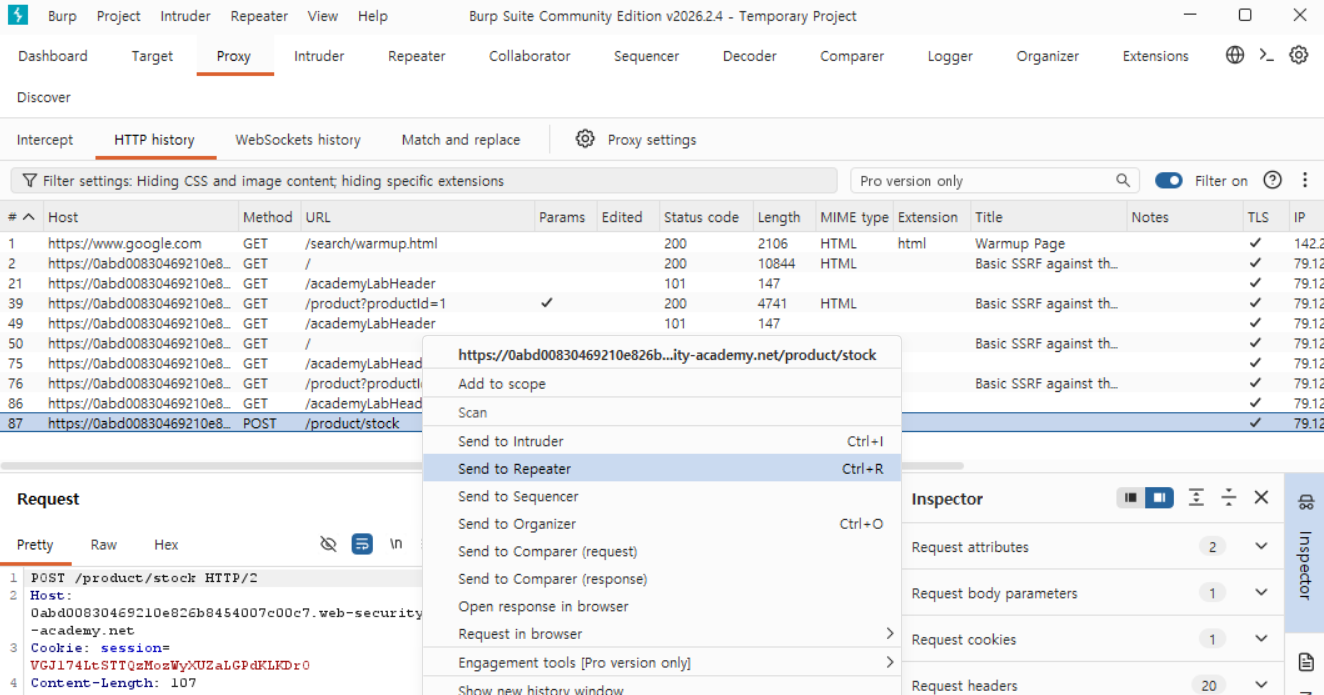The image size is (1324, 695).
Task: Switch to the Intercept sub-tab
Action: (x=45, y=139)
